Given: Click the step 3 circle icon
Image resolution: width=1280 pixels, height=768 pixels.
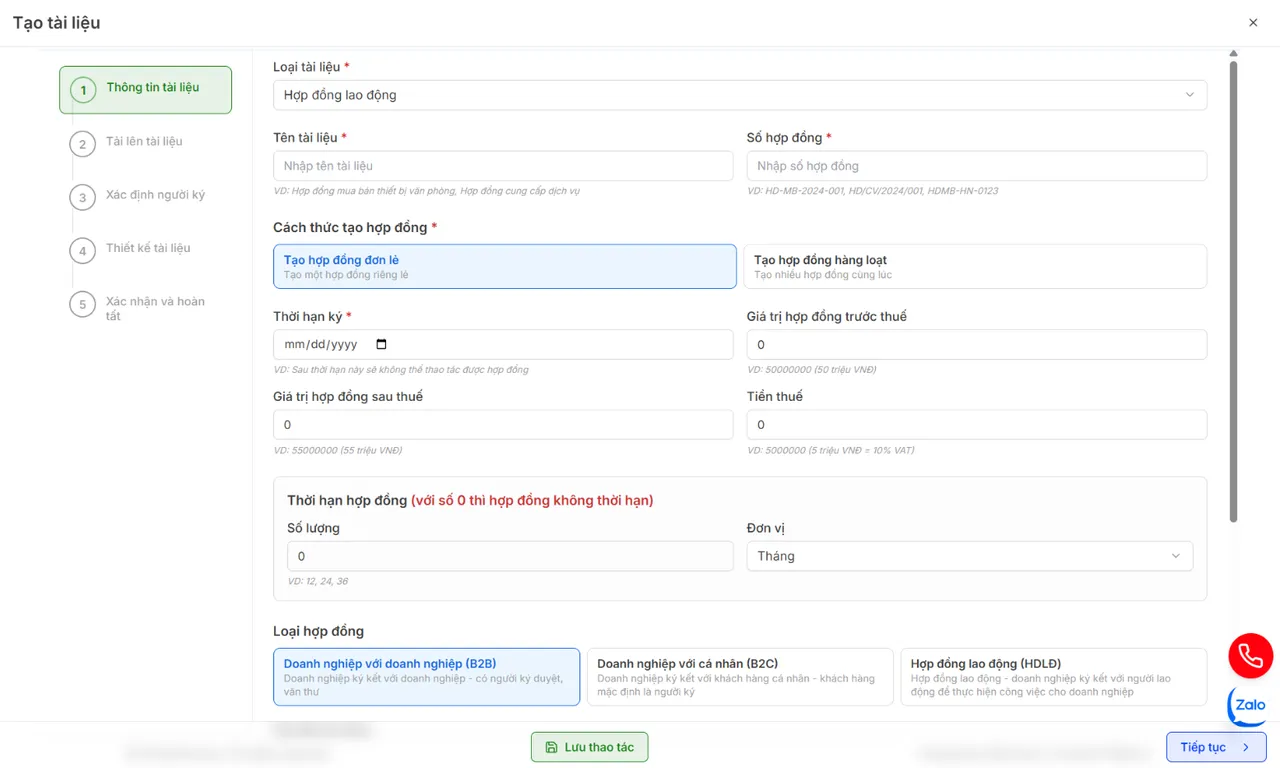Looking at the screenshot, I should (83, 197).
